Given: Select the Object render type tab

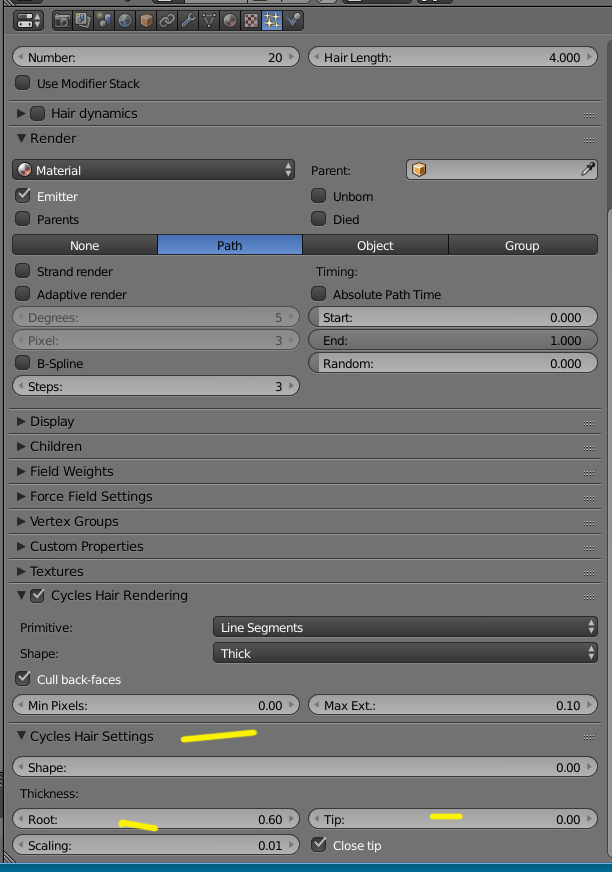Looking at the screenshot, I should coord(375,245).
